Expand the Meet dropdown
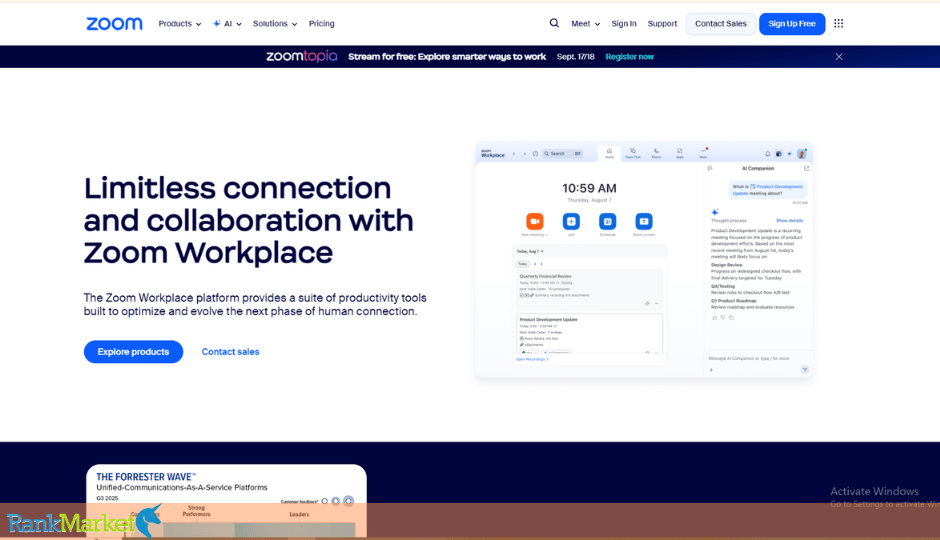Viewport: 940px width, 540px height. [585, 23]
